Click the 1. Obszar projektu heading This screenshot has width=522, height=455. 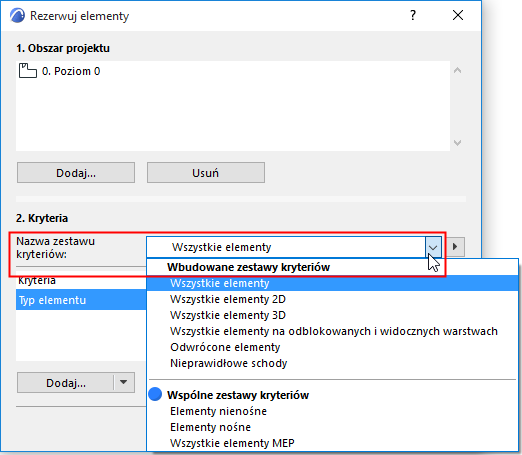[63, 48]
